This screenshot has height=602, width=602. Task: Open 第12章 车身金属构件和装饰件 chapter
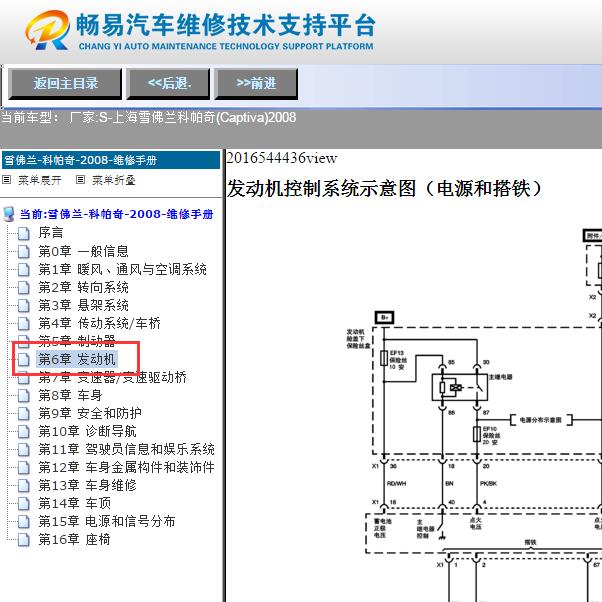[x=126, y=467]
